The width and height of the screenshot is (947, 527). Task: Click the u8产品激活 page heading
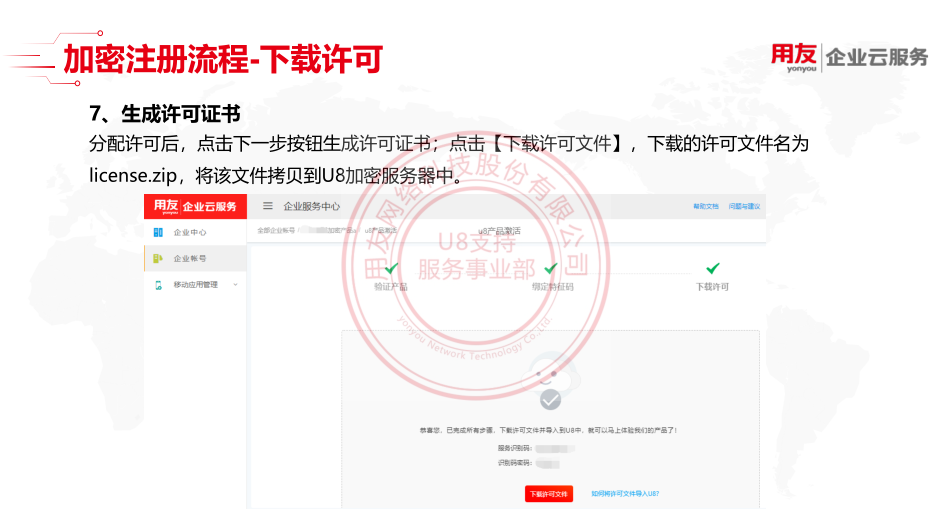click(499, 231)
